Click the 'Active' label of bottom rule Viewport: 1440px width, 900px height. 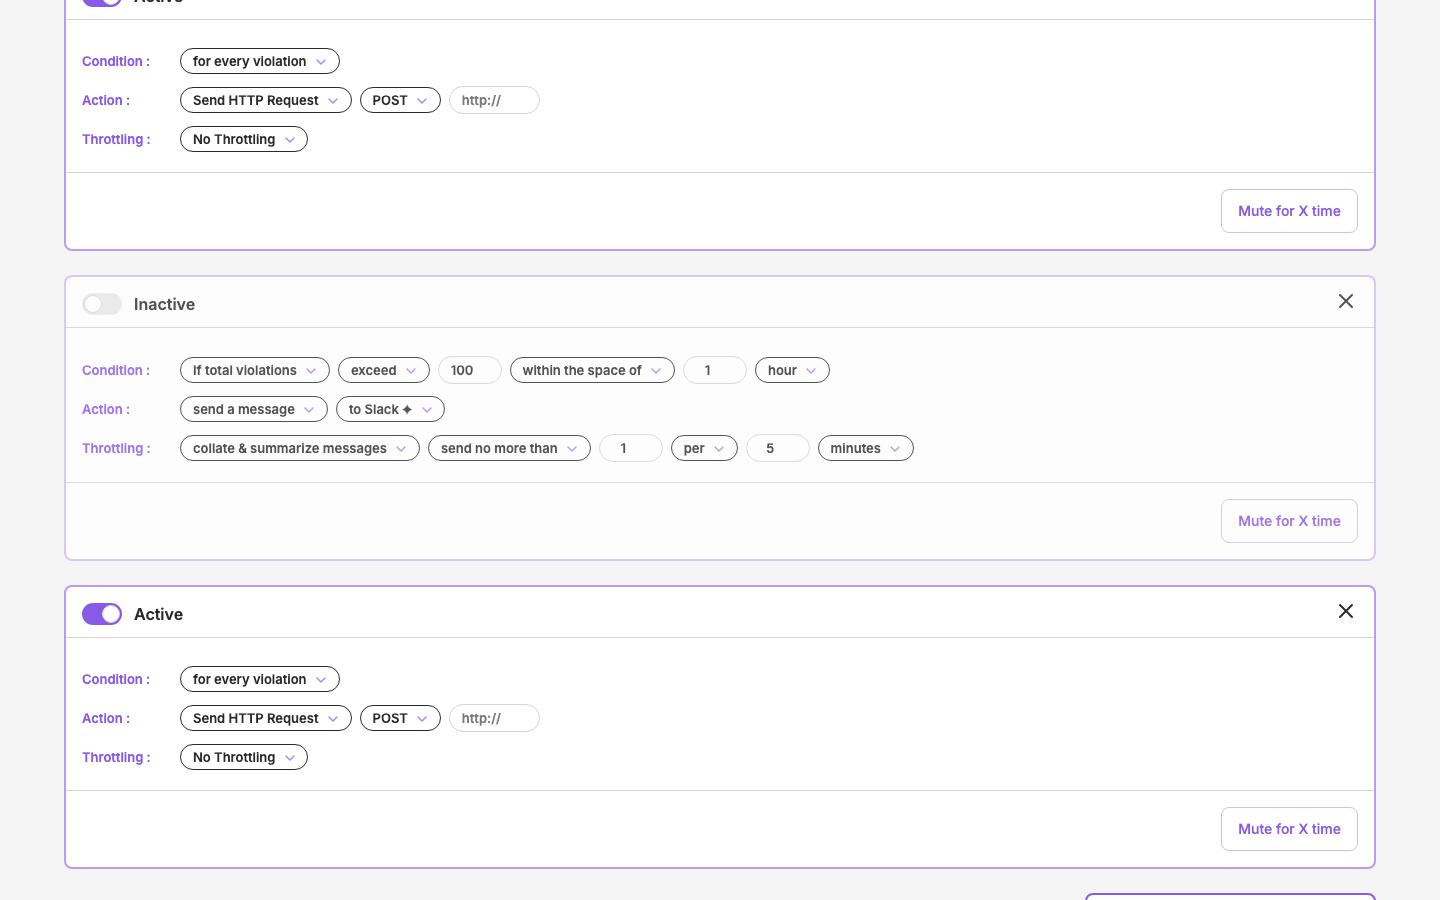pos(158,614)
